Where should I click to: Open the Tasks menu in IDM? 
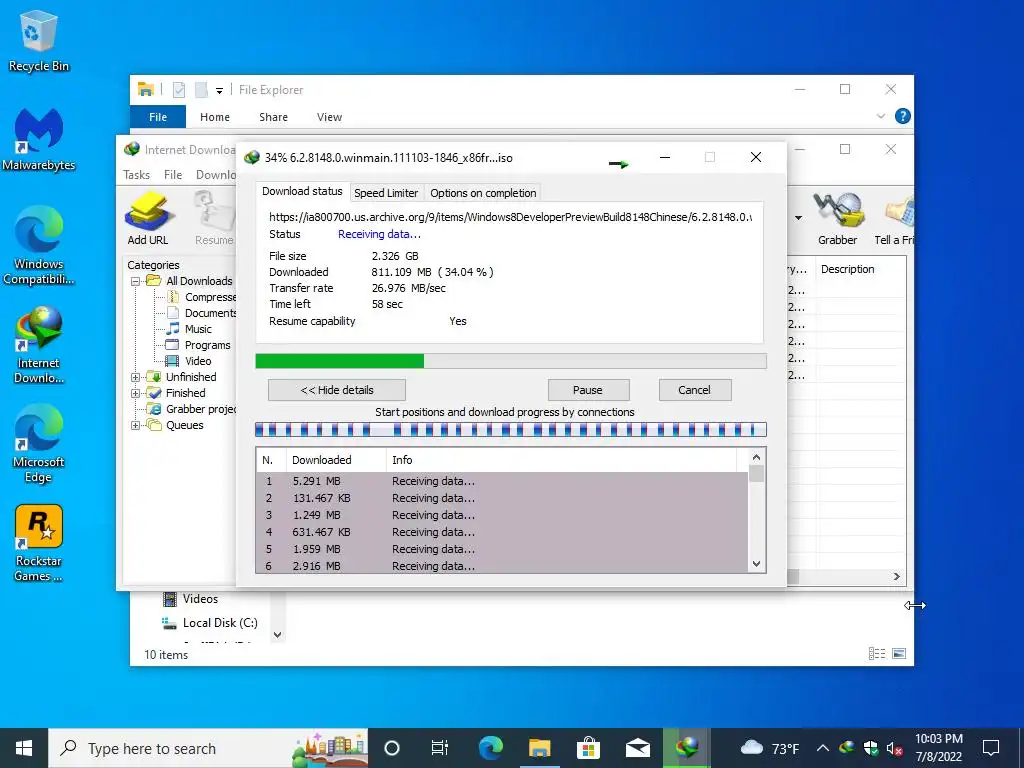[x=136, y=174]
